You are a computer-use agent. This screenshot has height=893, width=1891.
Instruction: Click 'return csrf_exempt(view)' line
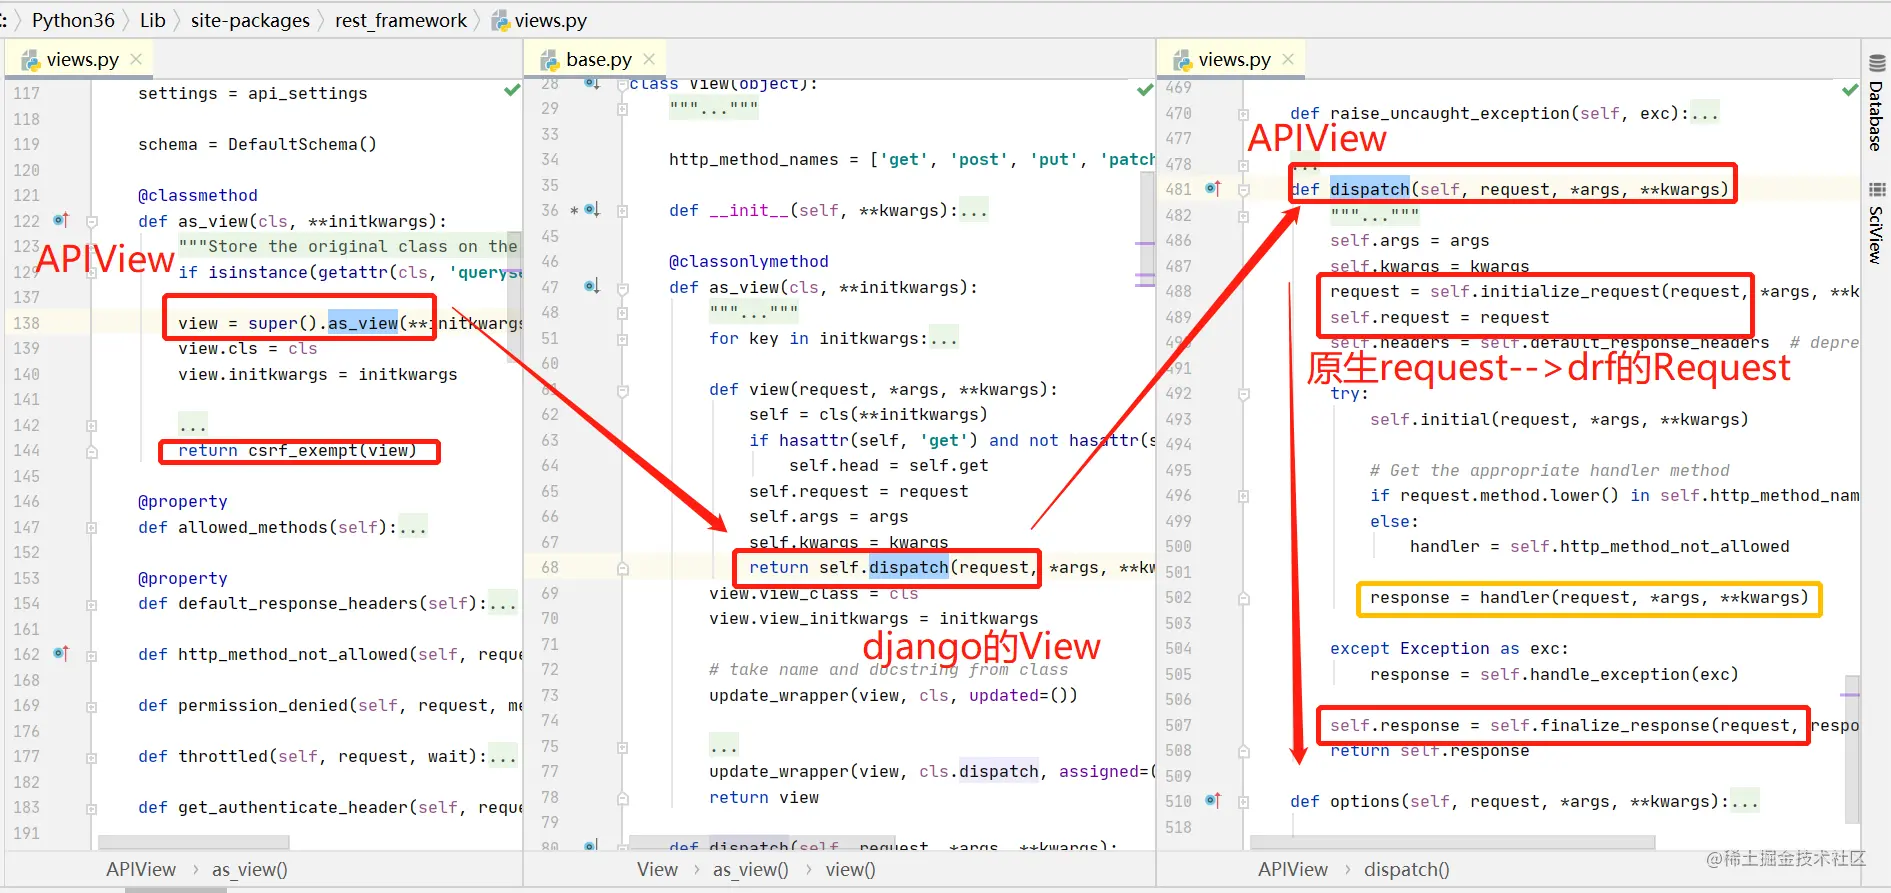click(x=297, y=450)
